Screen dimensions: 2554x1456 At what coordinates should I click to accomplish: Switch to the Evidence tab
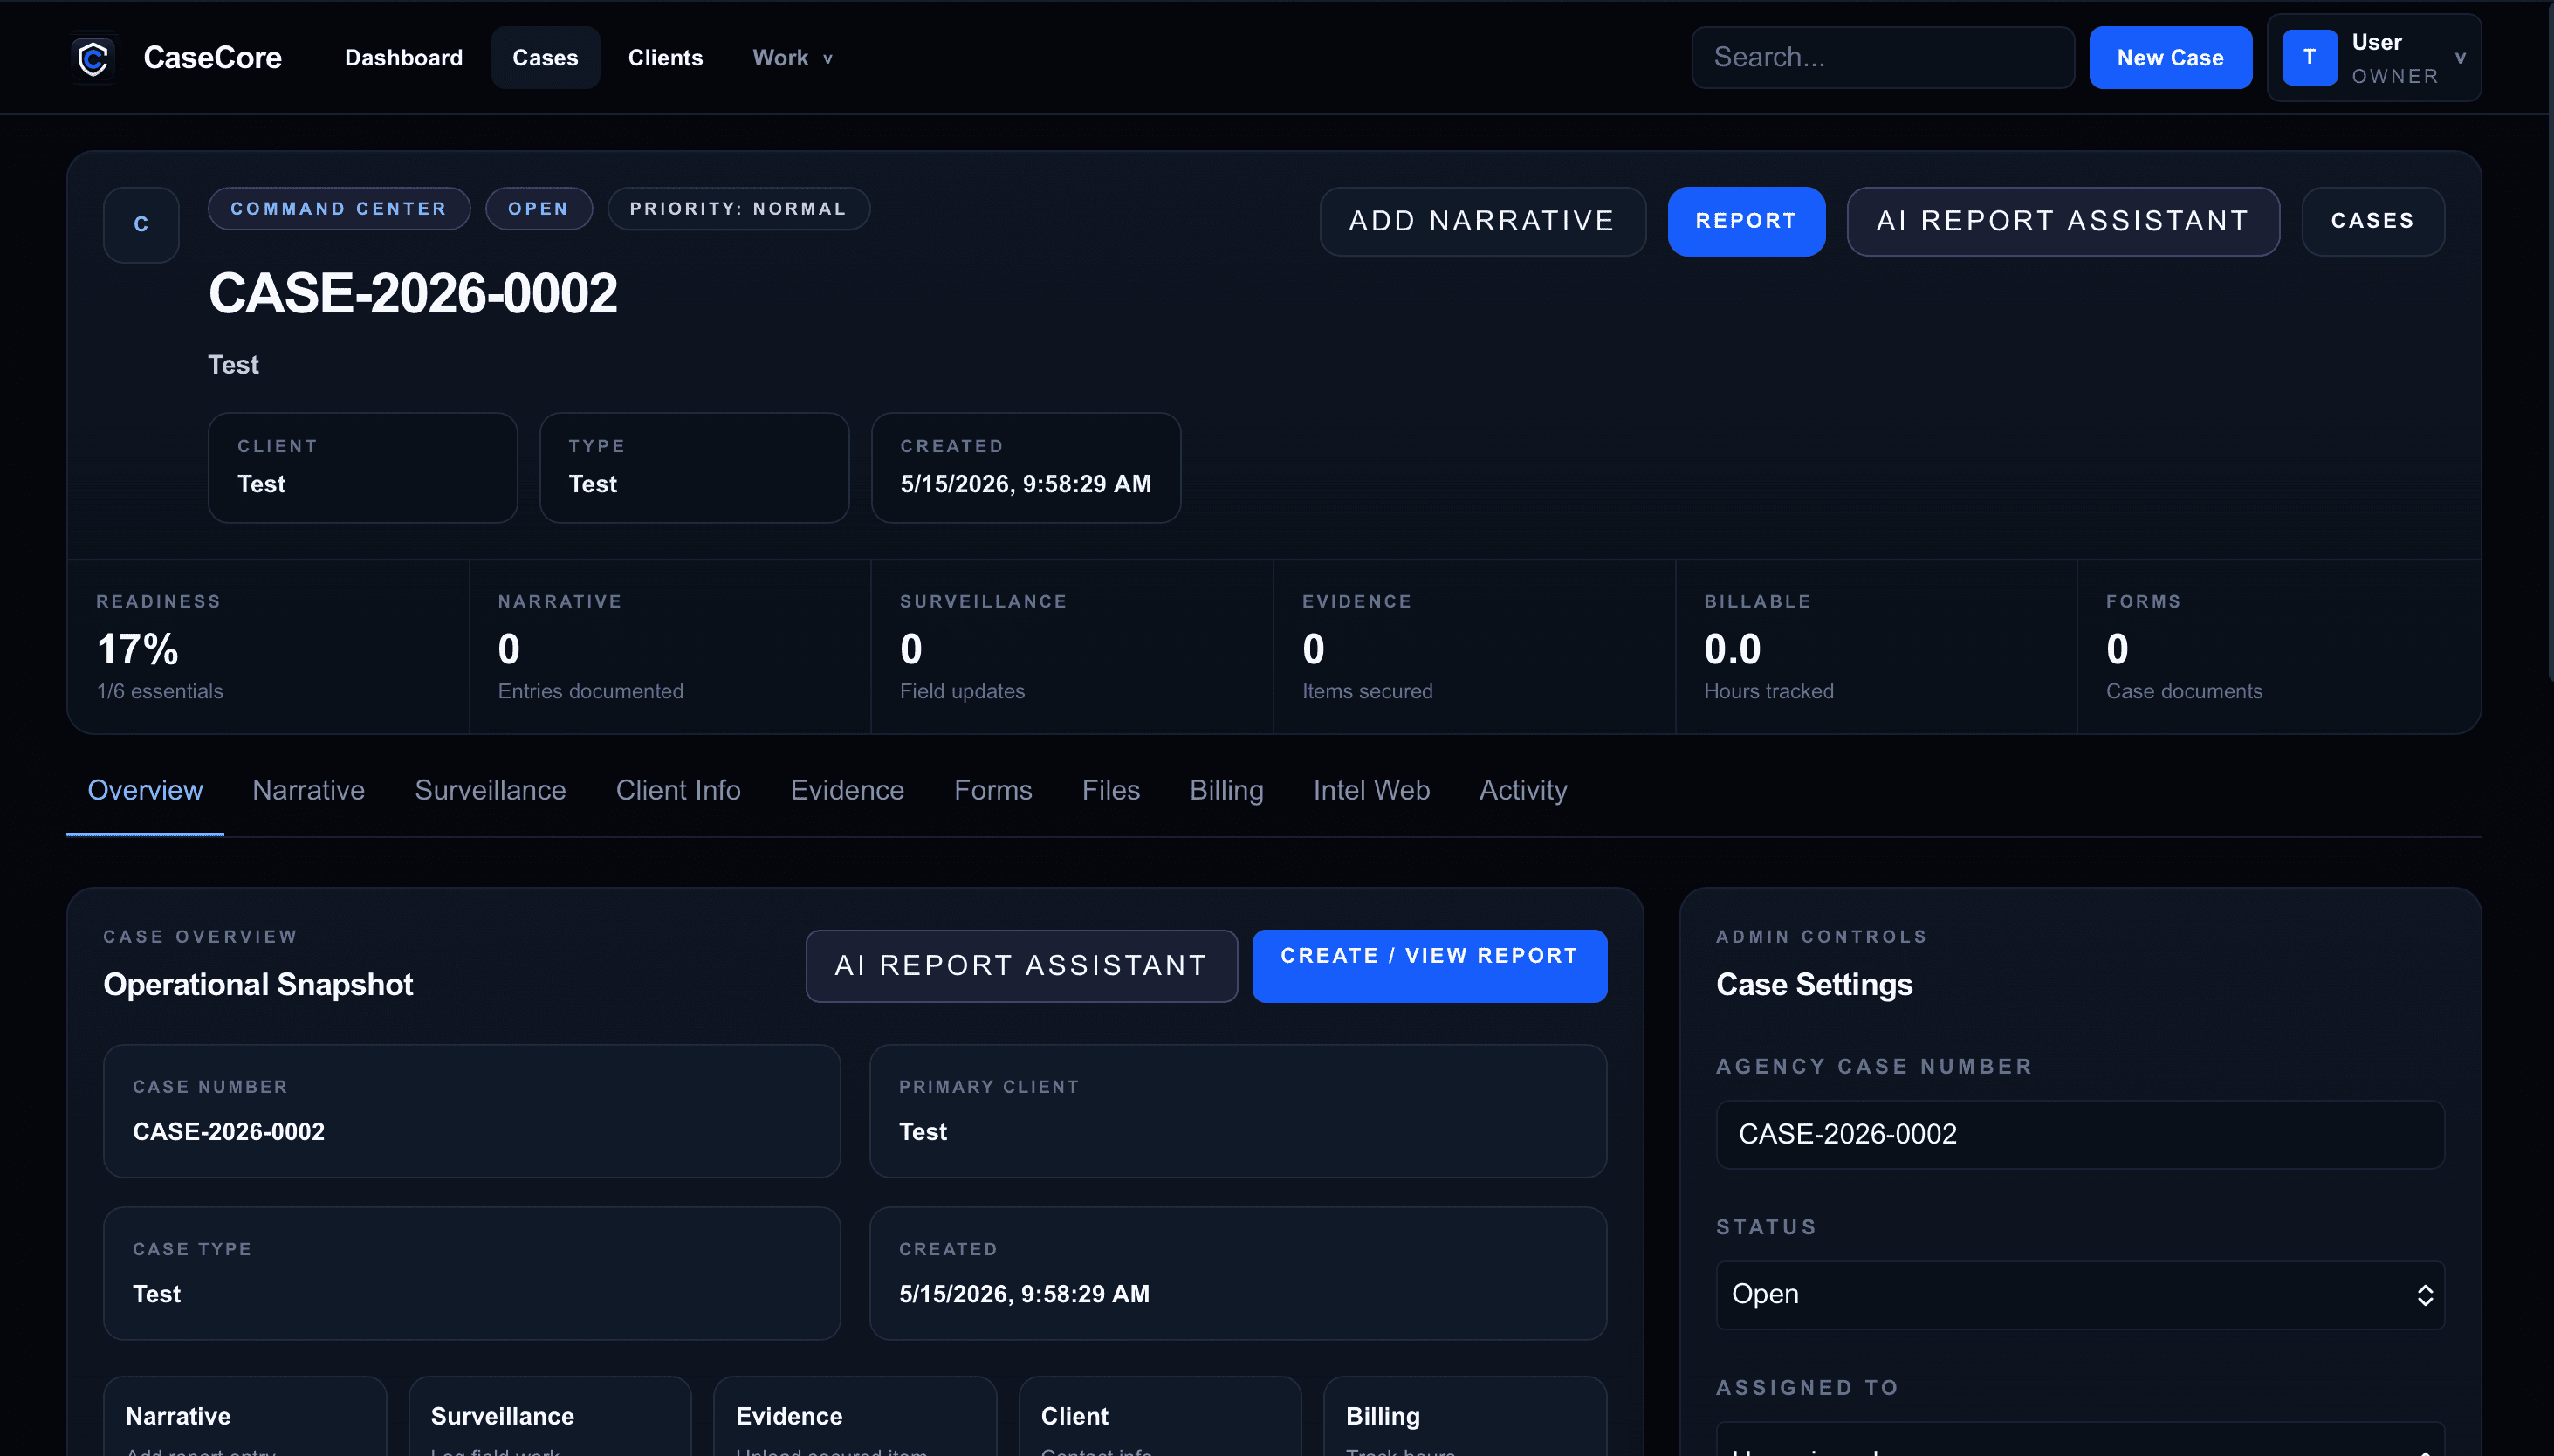click(x=847, y=790)
